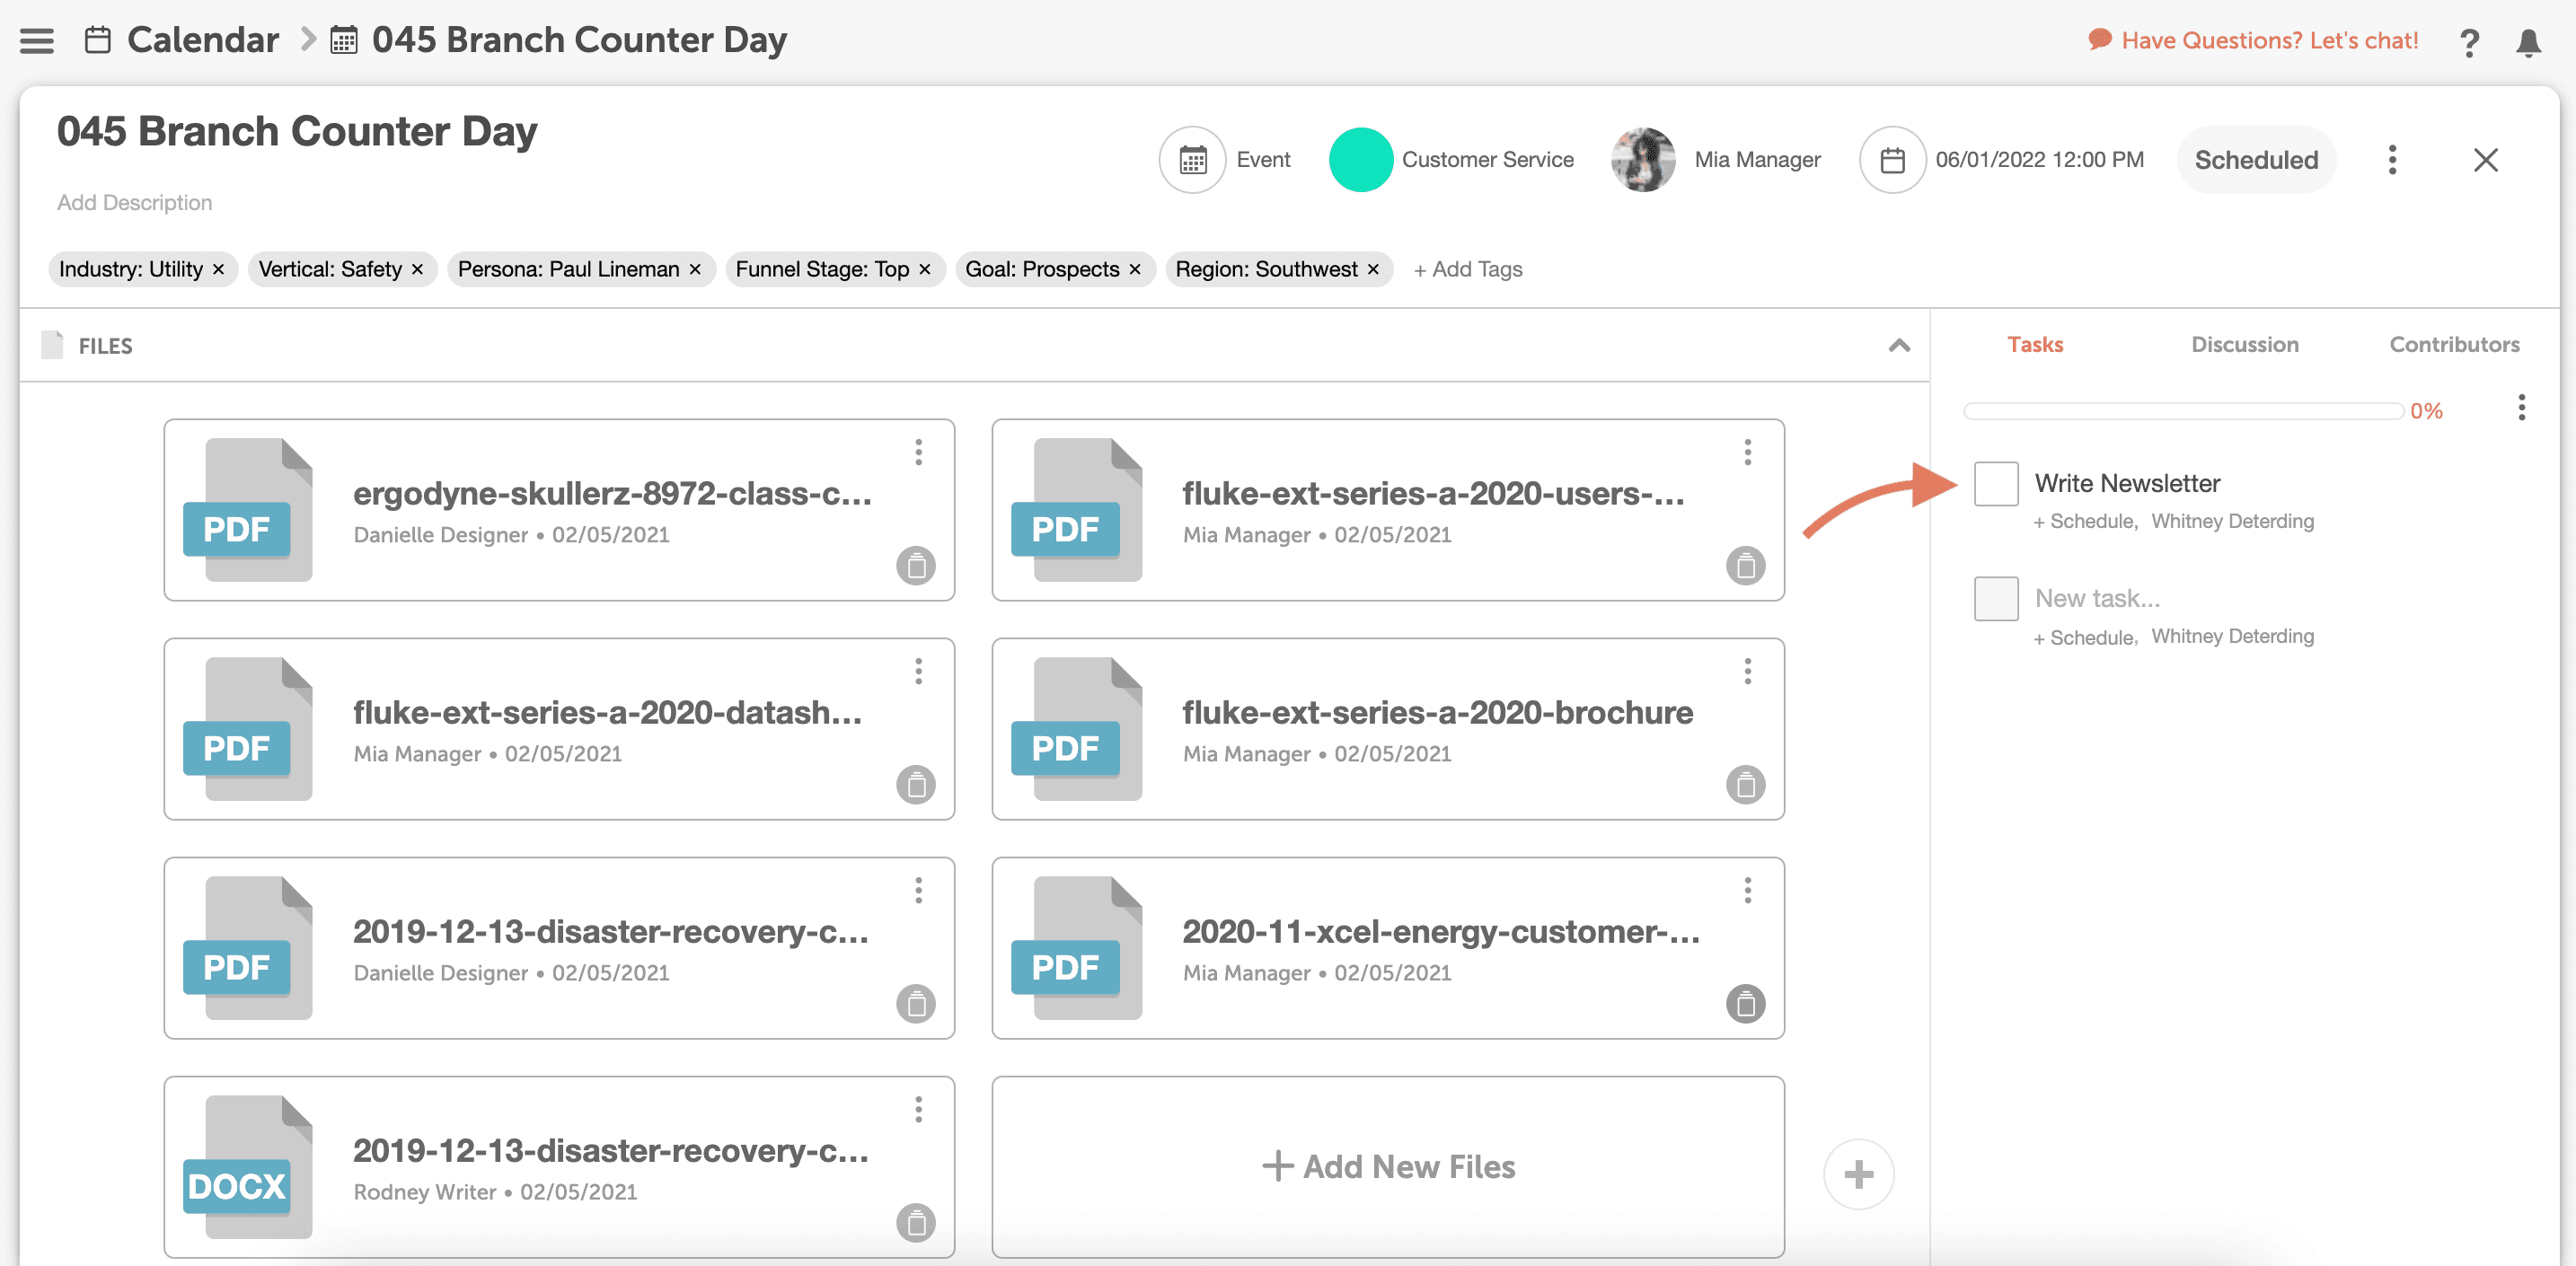Click the notifications bell icon

[2528, 42]
